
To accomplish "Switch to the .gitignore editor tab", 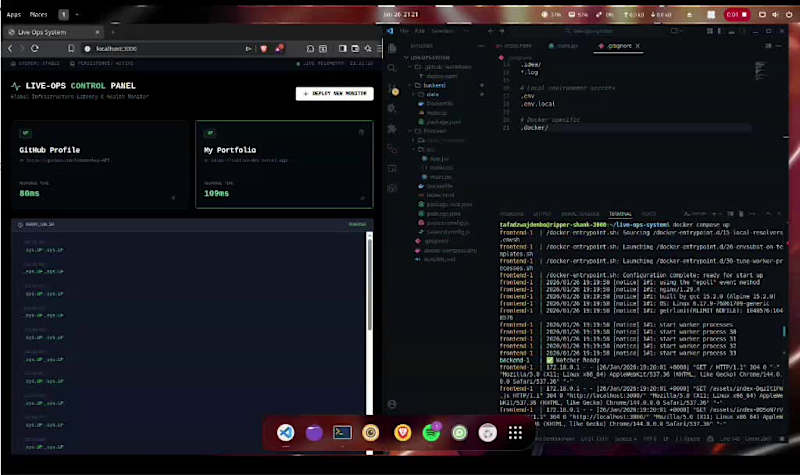I will click(619, 46).
